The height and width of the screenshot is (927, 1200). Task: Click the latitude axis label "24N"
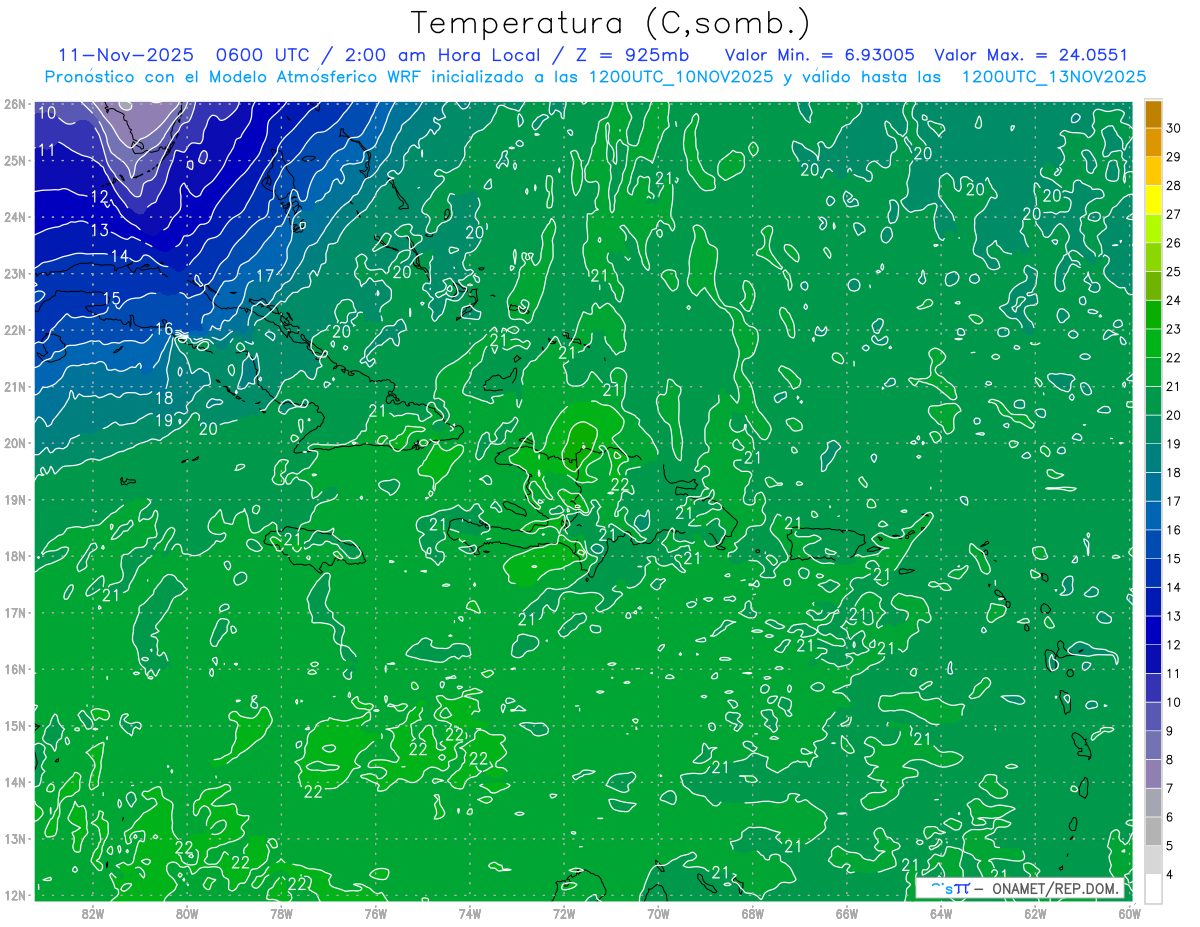pos(15,217)
